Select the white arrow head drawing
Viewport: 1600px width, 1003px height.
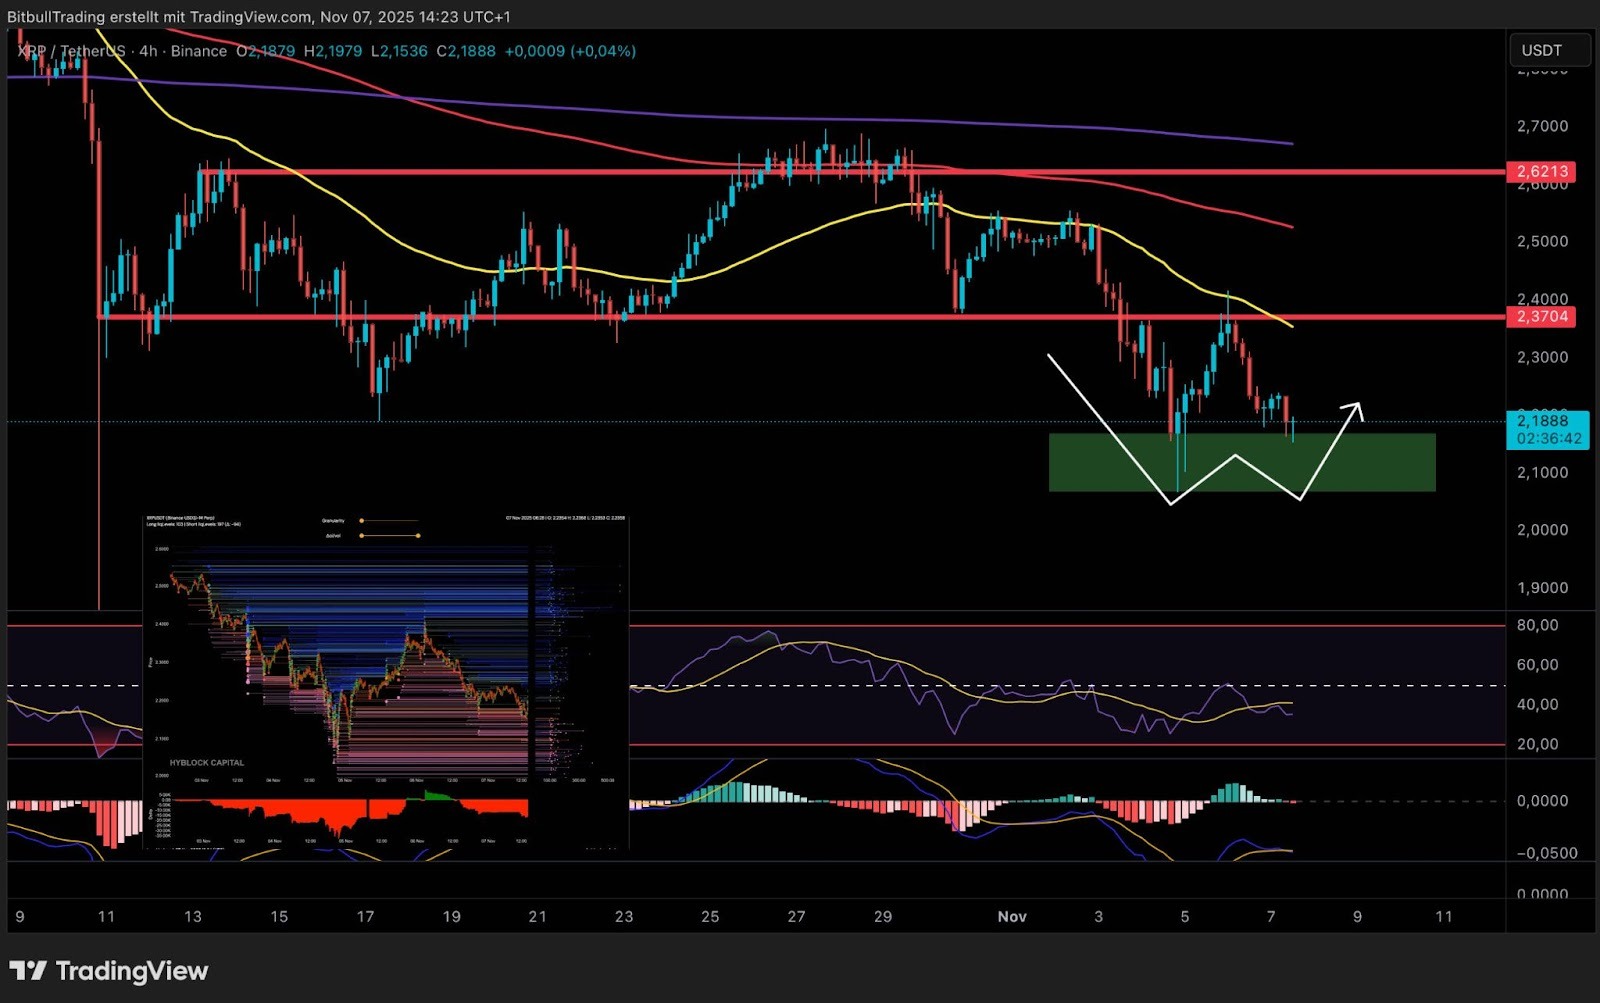(1354, 407)
